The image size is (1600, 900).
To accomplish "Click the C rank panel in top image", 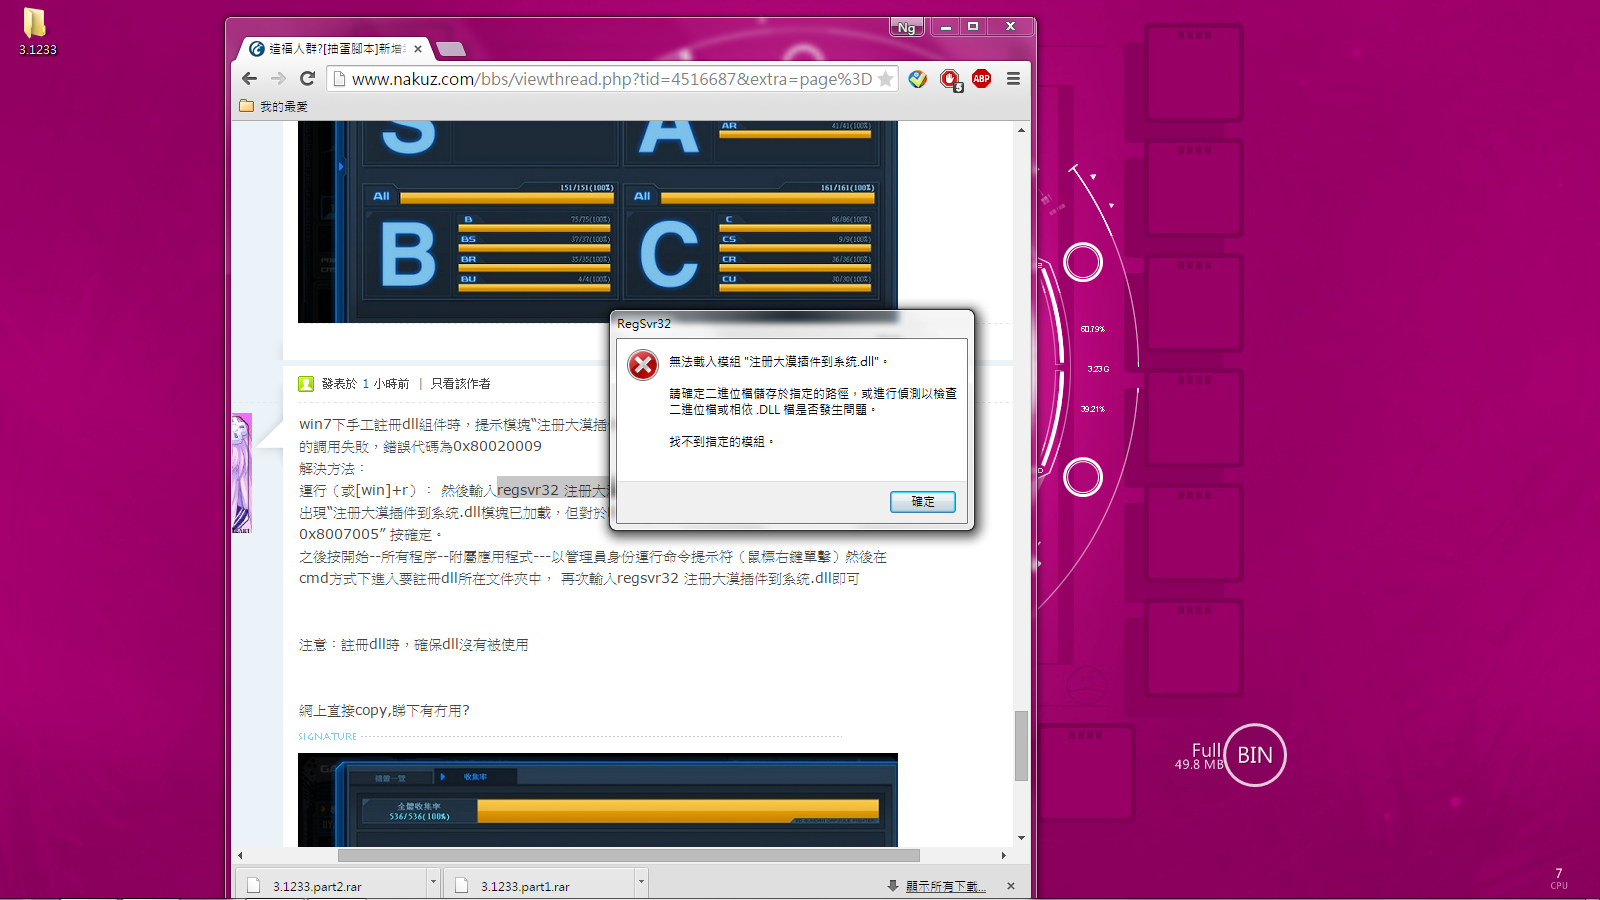I will [x=751, y=241].
